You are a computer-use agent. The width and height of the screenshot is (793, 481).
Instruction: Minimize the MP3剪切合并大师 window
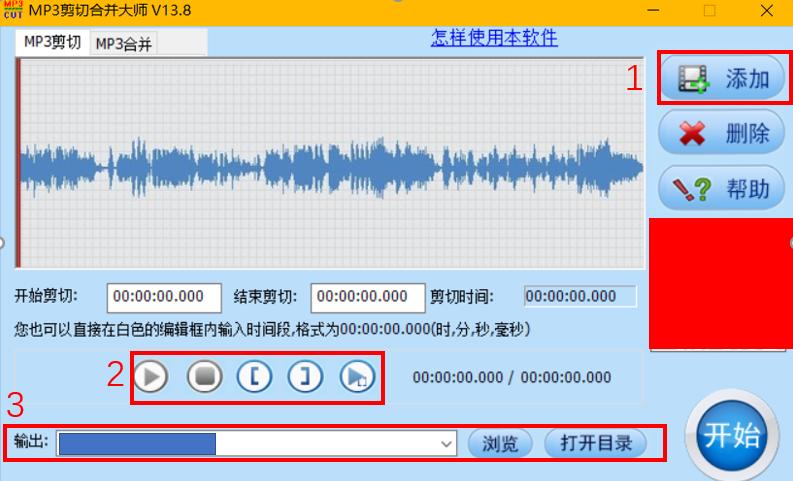tap(653, 10)
